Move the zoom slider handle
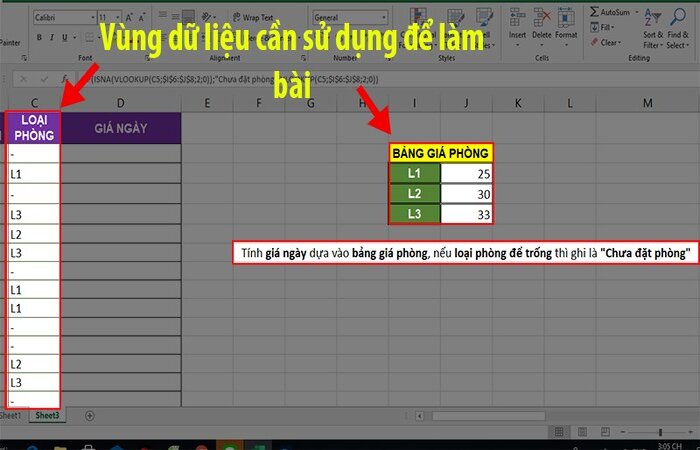This screenshot has width=700, height=450. coord(660,432)
